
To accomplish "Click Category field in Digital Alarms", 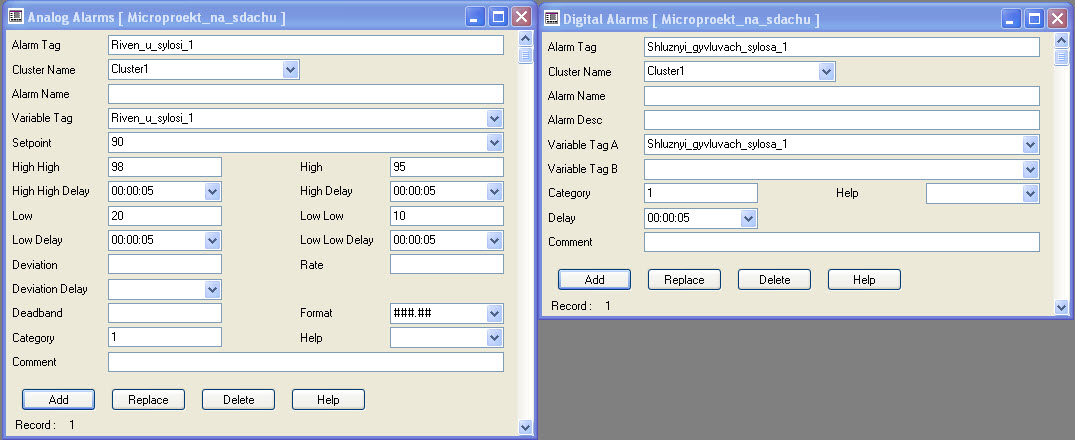I will coord(701,193).
